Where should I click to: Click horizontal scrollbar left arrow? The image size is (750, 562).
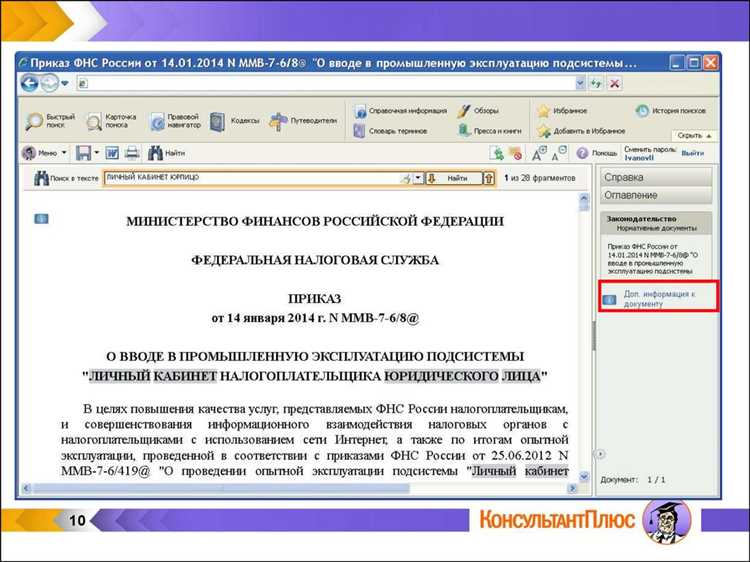click(27, 488)
